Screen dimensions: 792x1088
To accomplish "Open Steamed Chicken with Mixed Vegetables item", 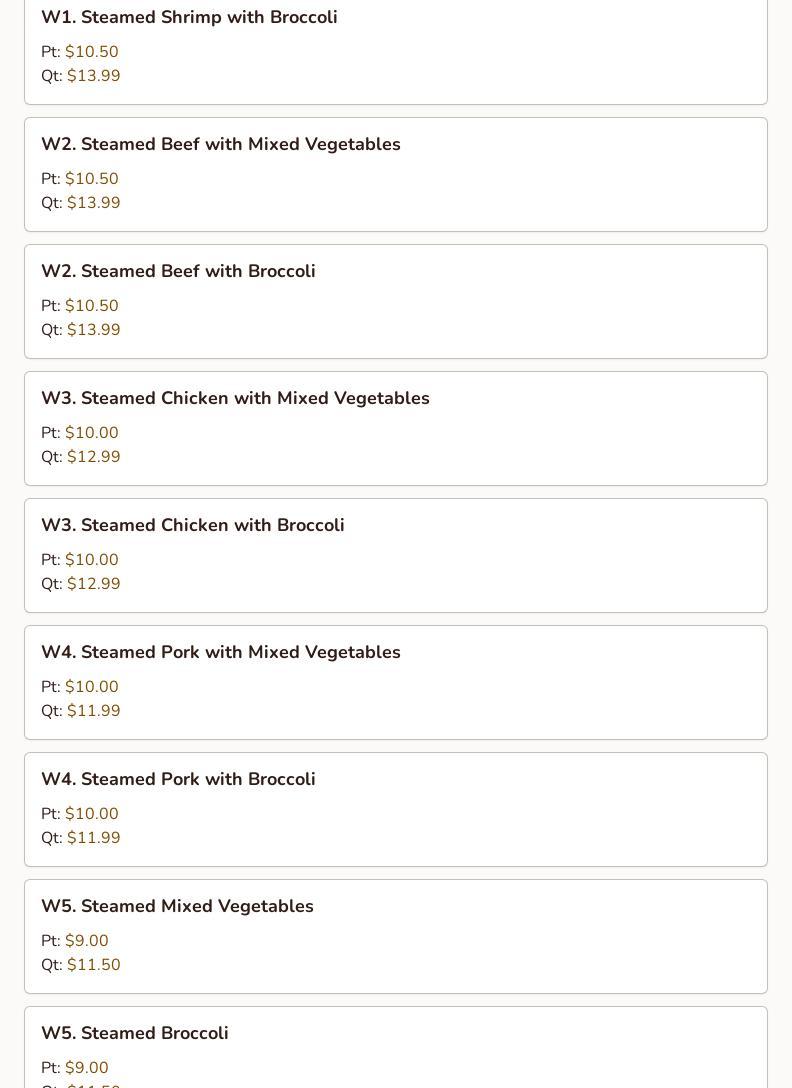I will pos(235,398).
